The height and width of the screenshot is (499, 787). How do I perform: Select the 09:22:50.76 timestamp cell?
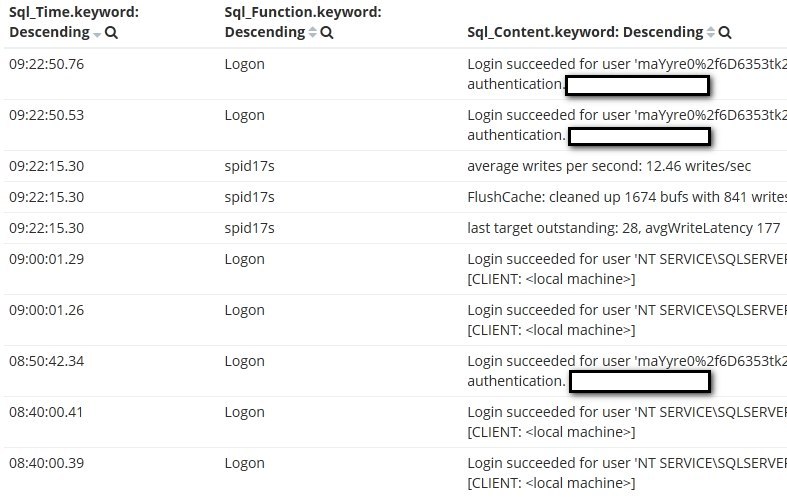tap(47, 64)
